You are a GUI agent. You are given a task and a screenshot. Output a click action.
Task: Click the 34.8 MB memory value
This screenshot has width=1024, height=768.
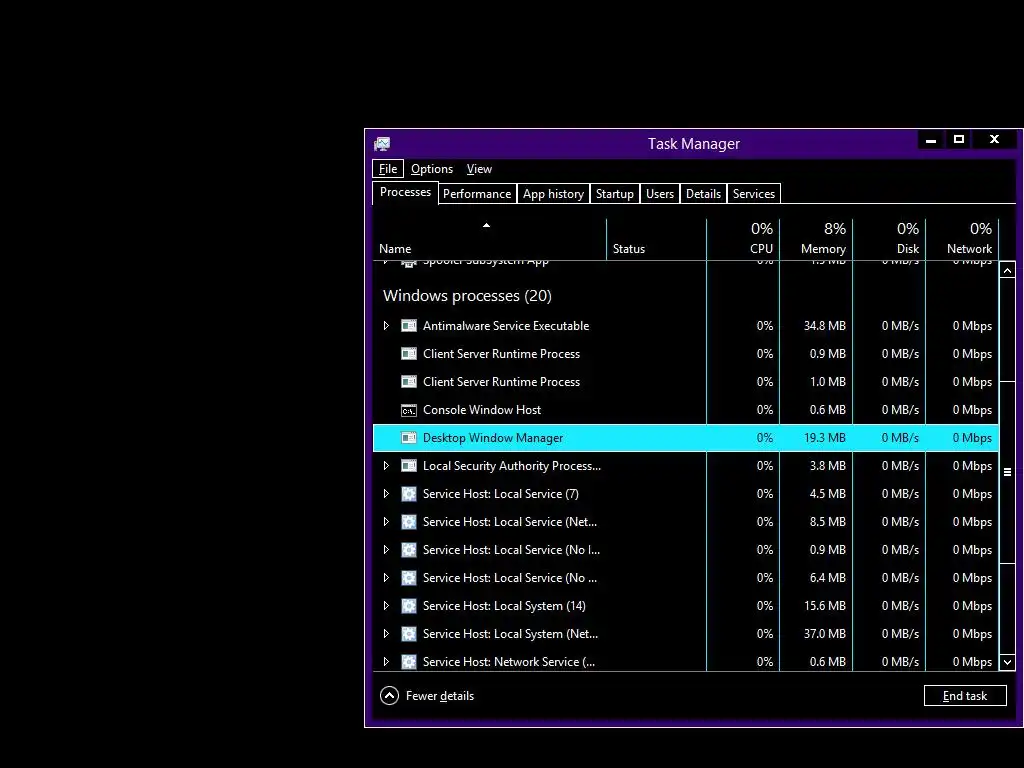pos(824,326)
